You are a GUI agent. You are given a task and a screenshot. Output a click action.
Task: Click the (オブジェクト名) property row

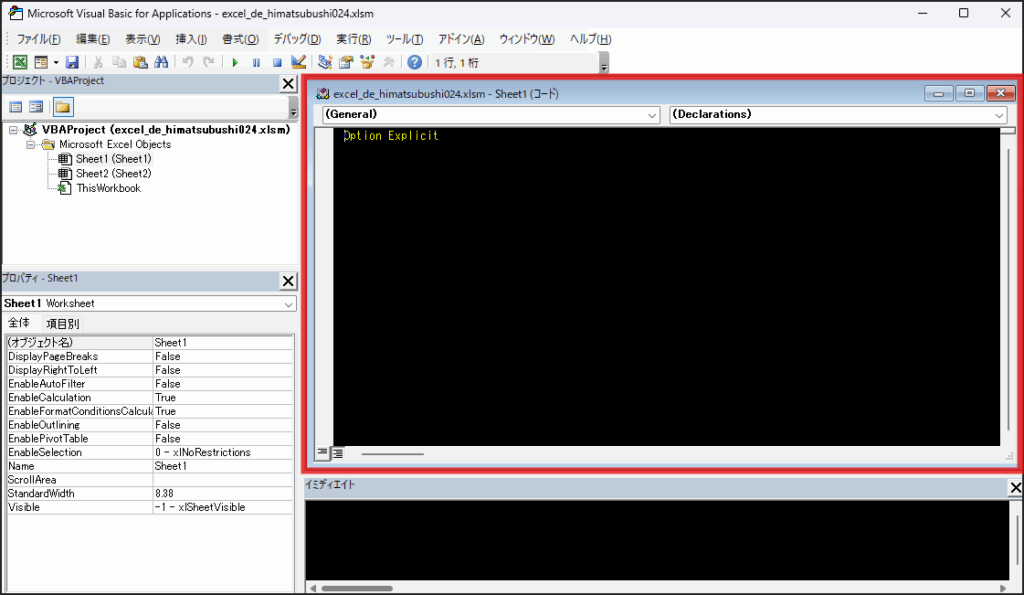[150, 342]
